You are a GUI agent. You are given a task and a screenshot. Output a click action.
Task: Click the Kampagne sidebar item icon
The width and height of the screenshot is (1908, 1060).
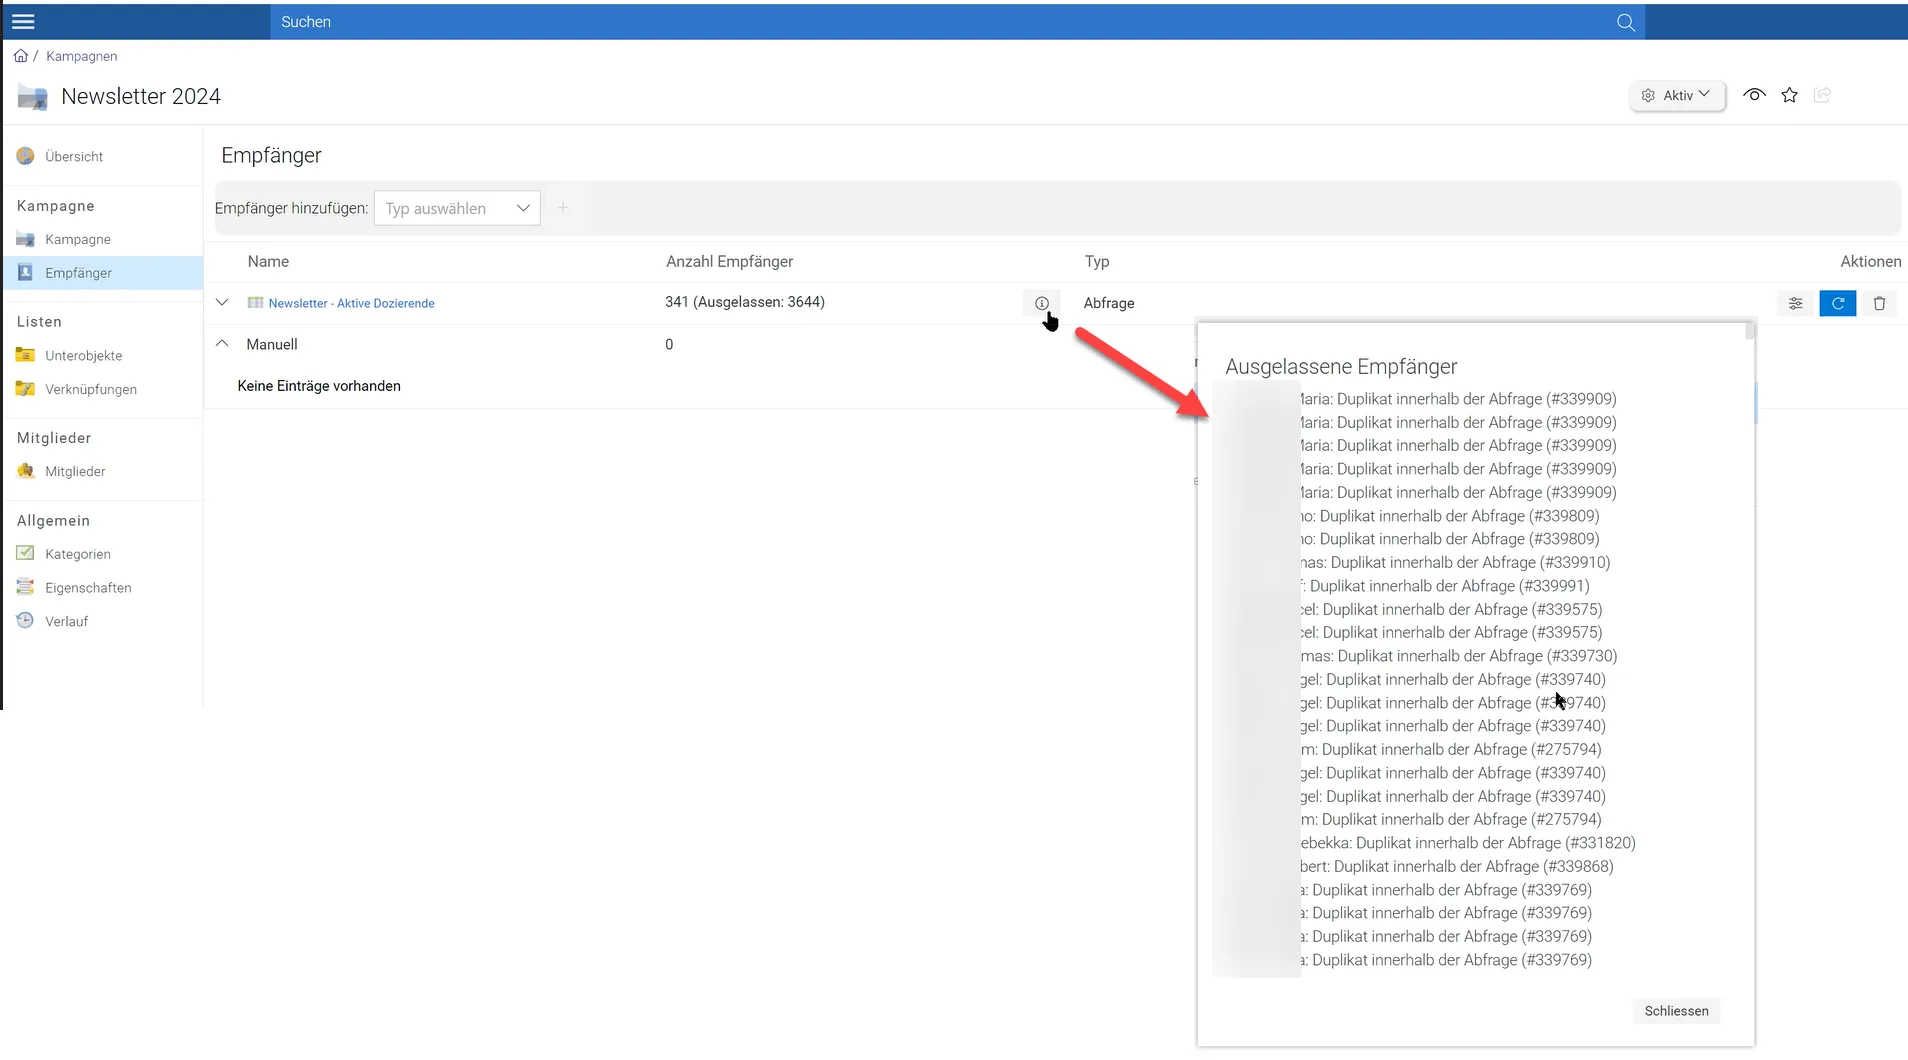pyautogui.click(x=25, y=239)
